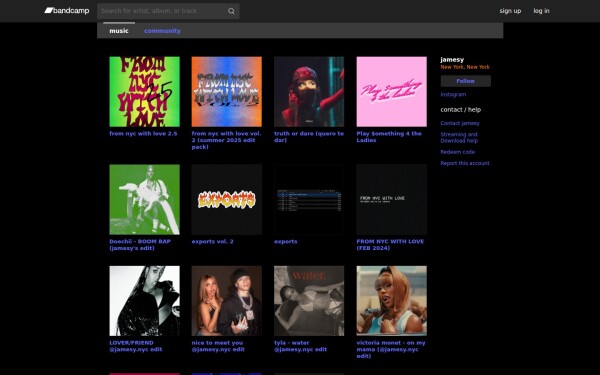Open the tyla water cover art
600x375 pixels.
tap(309, 301)
